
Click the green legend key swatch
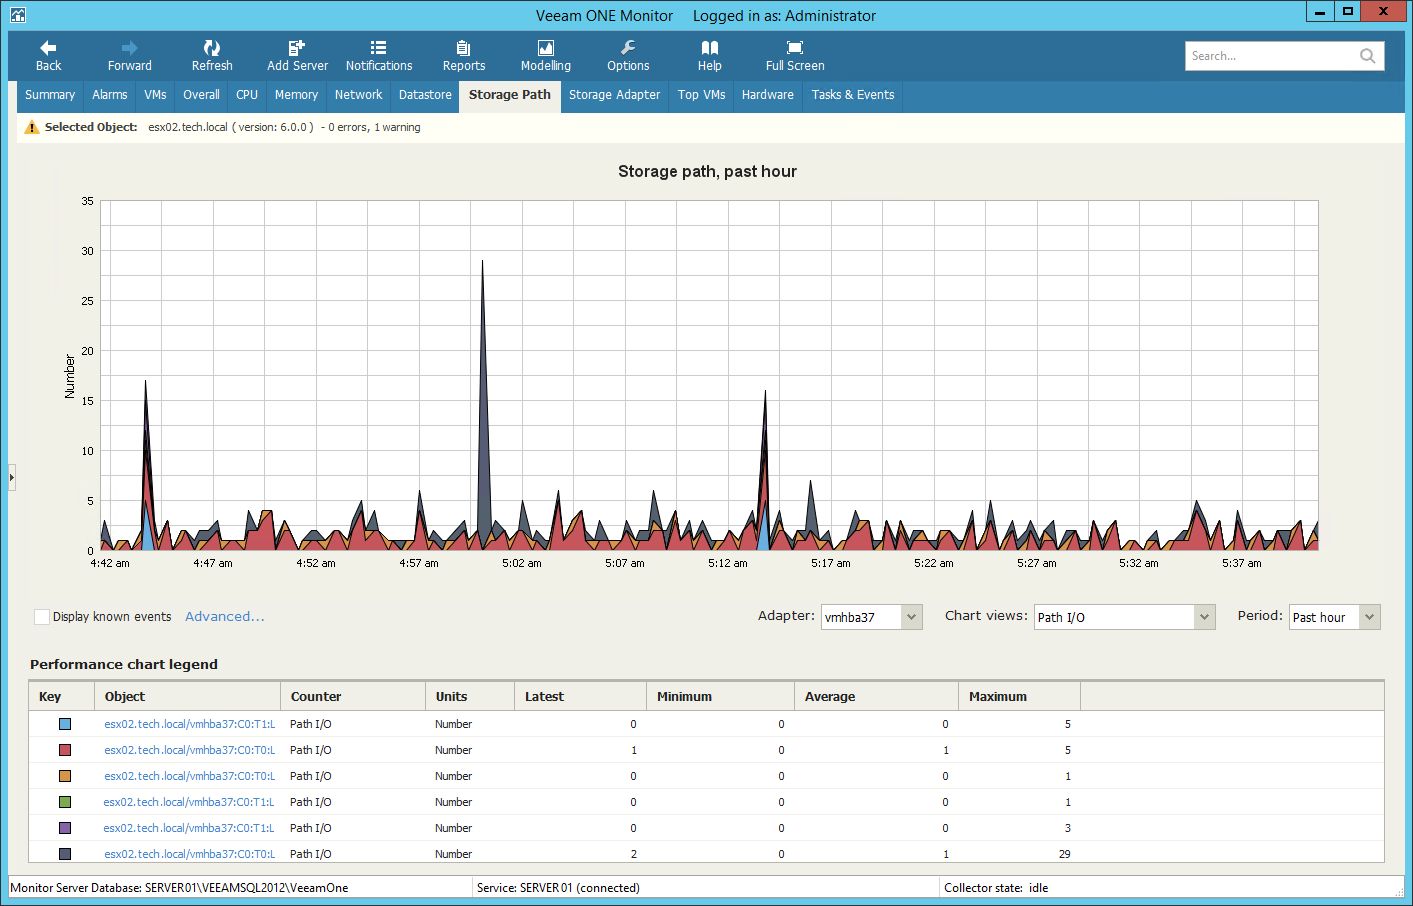tap(65, 802)
